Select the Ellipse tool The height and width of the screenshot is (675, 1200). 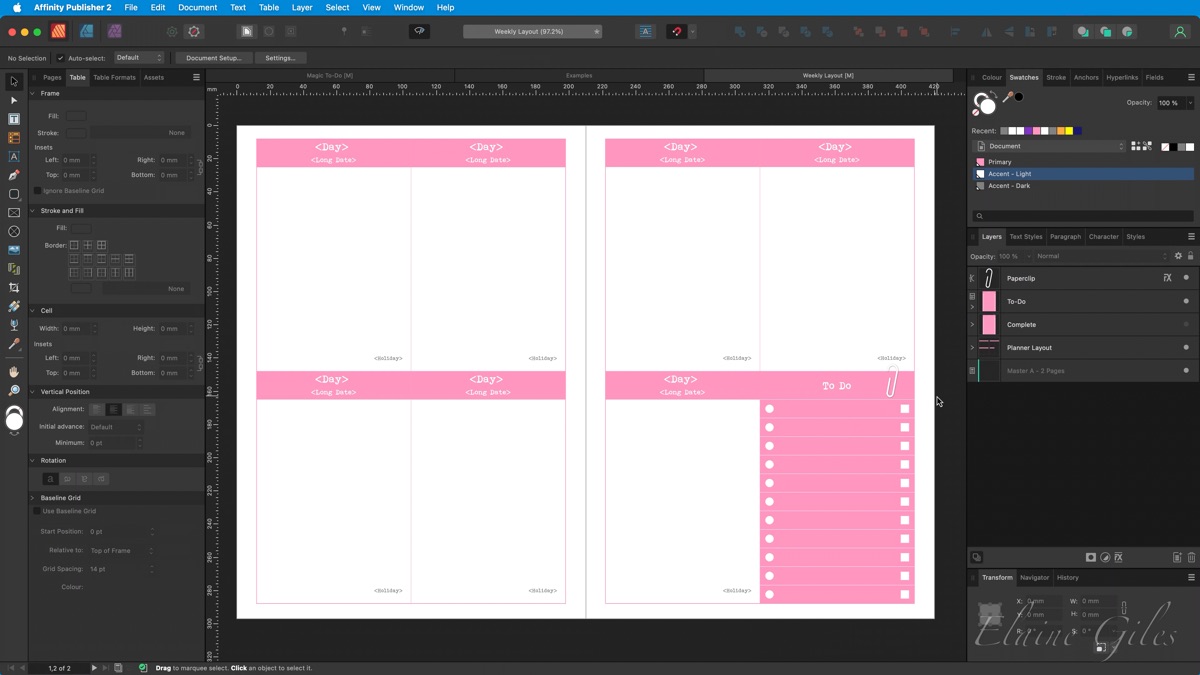(x=14, y=231)
